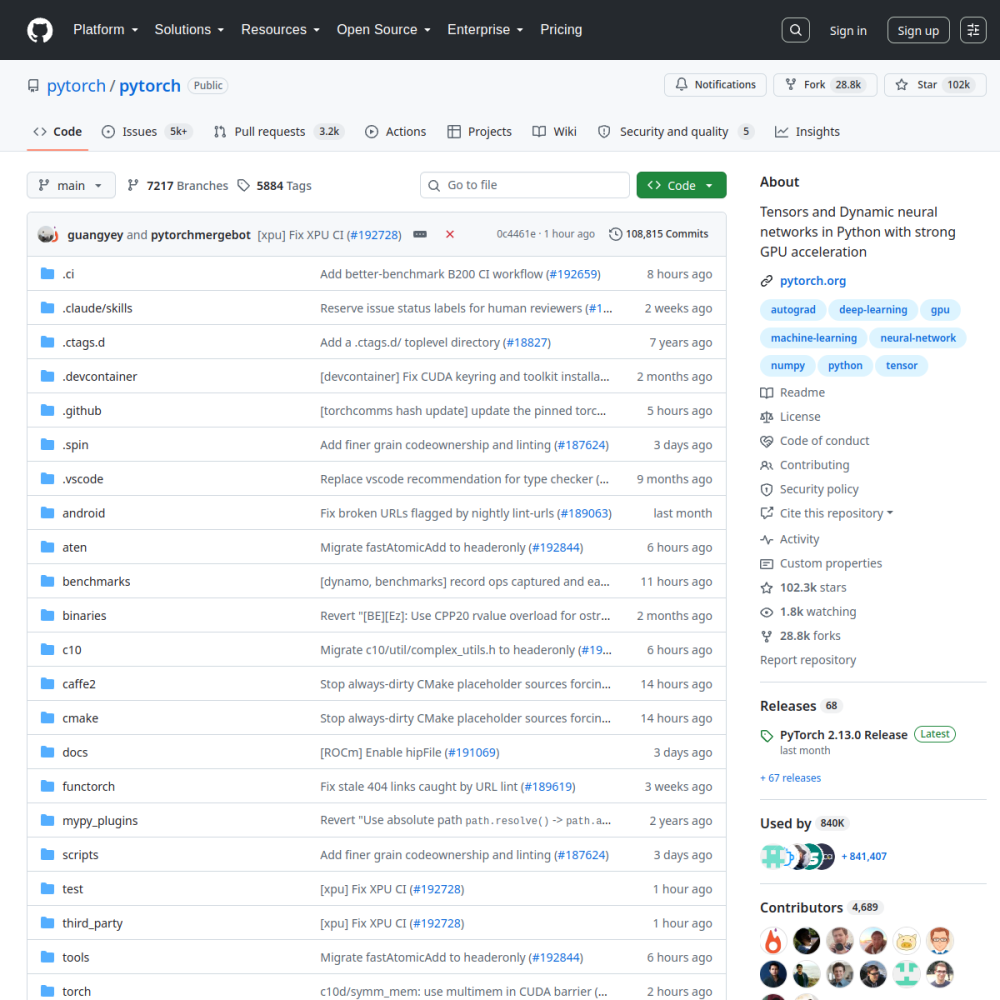Click commit hash 0c4461e
This screenshot has height=1000, width=1000.
pos(516,235)
